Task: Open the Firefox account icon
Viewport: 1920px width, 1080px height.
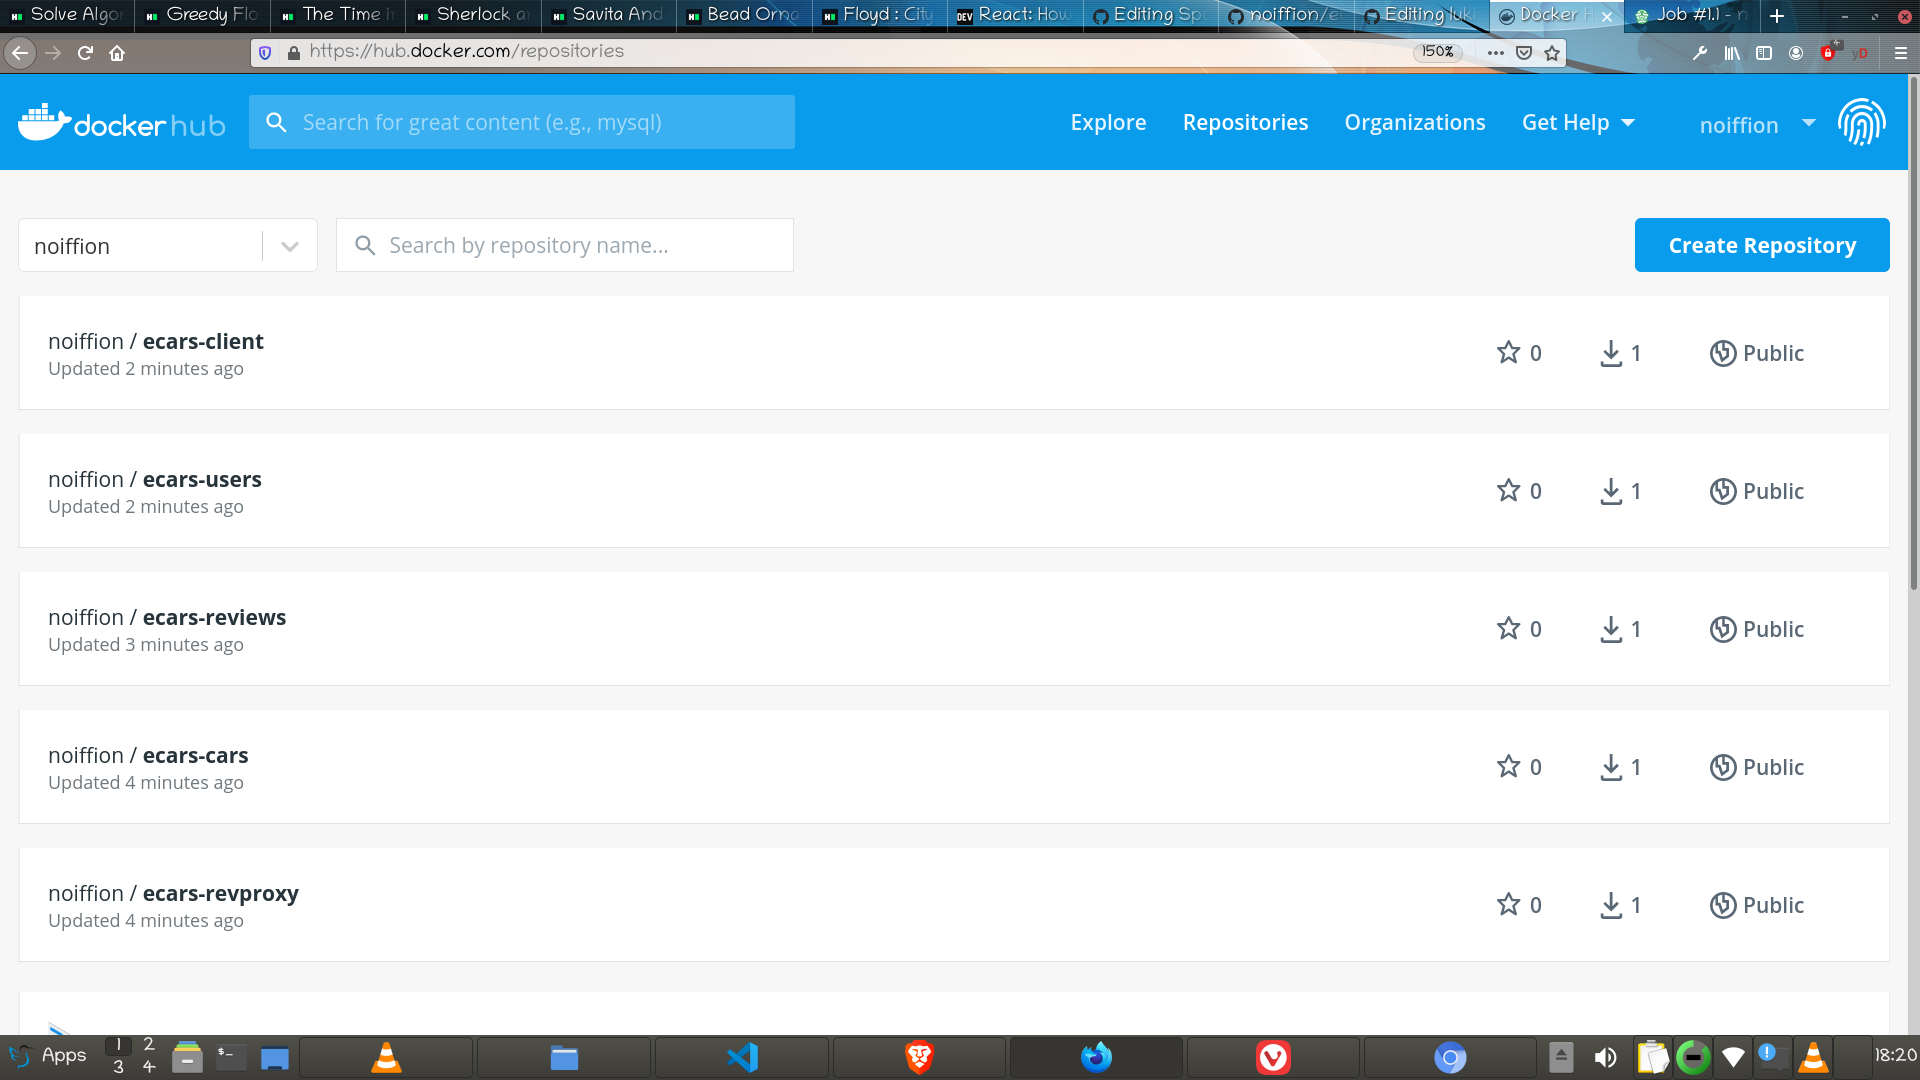Action: tap(1796, 53)
